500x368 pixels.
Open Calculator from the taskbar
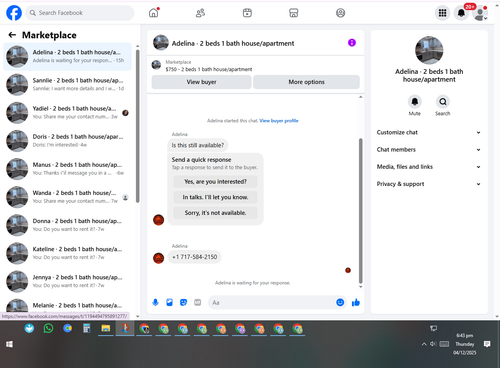(87, 329)
